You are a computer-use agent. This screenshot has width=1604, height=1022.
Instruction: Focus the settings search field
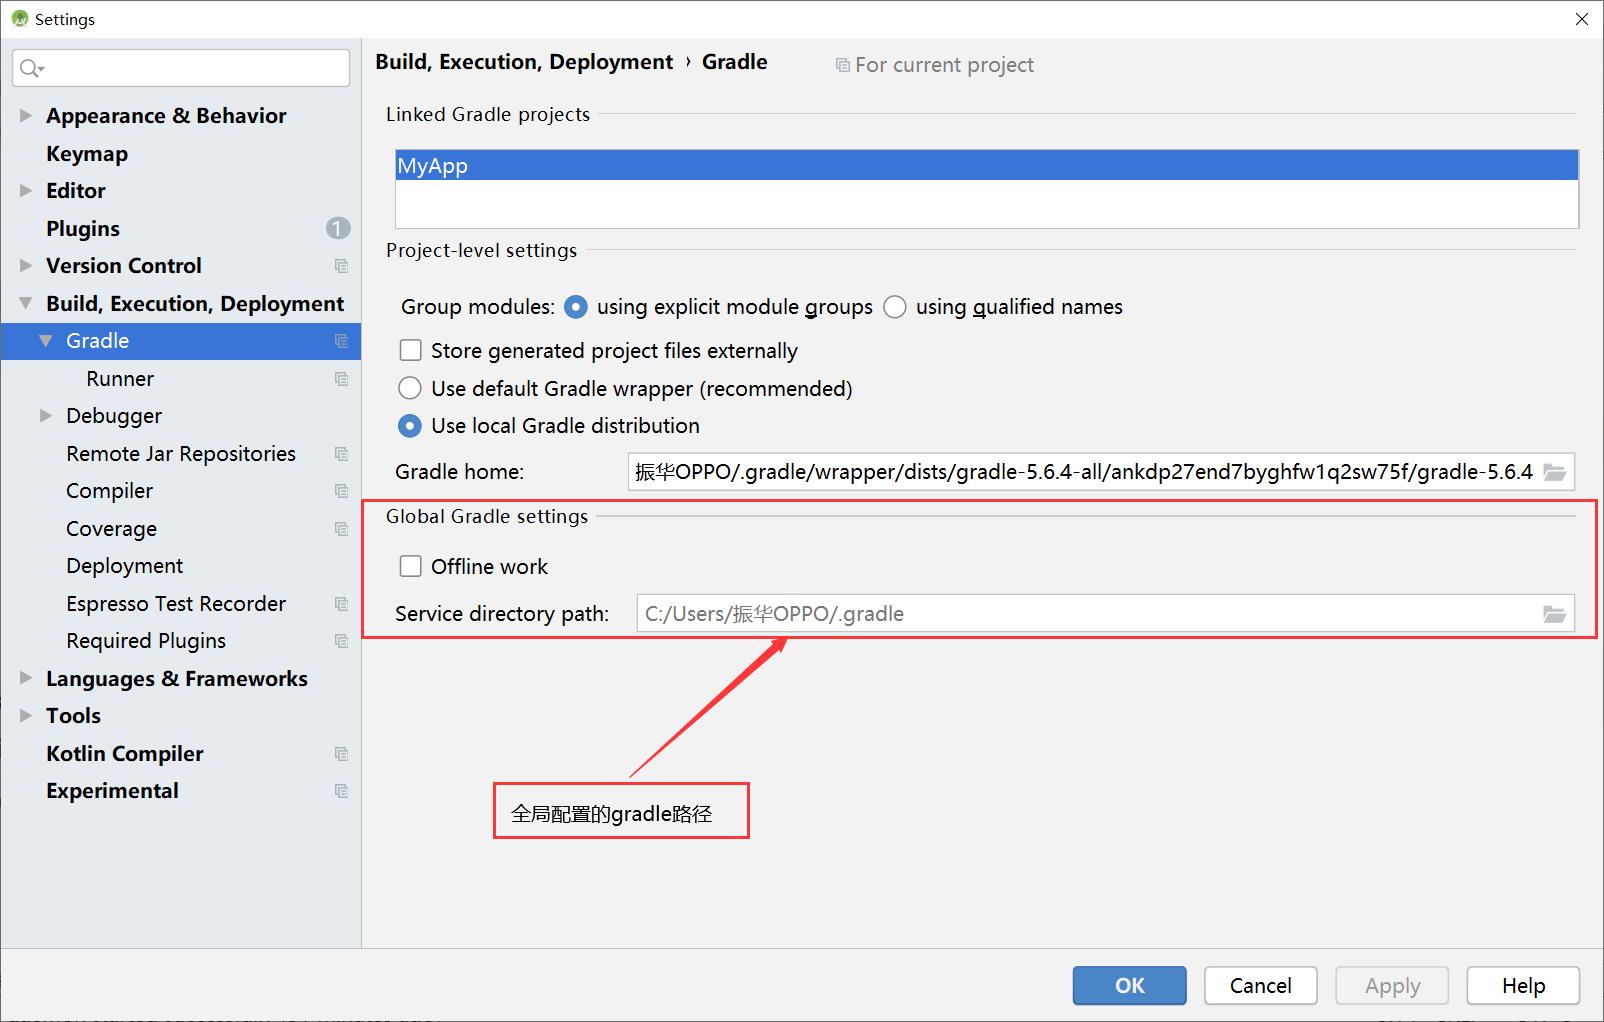coord(181,68)
